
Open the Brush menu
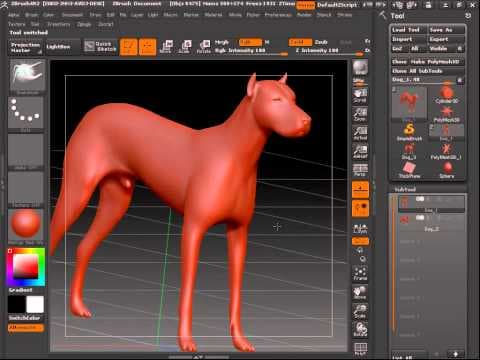32,15
